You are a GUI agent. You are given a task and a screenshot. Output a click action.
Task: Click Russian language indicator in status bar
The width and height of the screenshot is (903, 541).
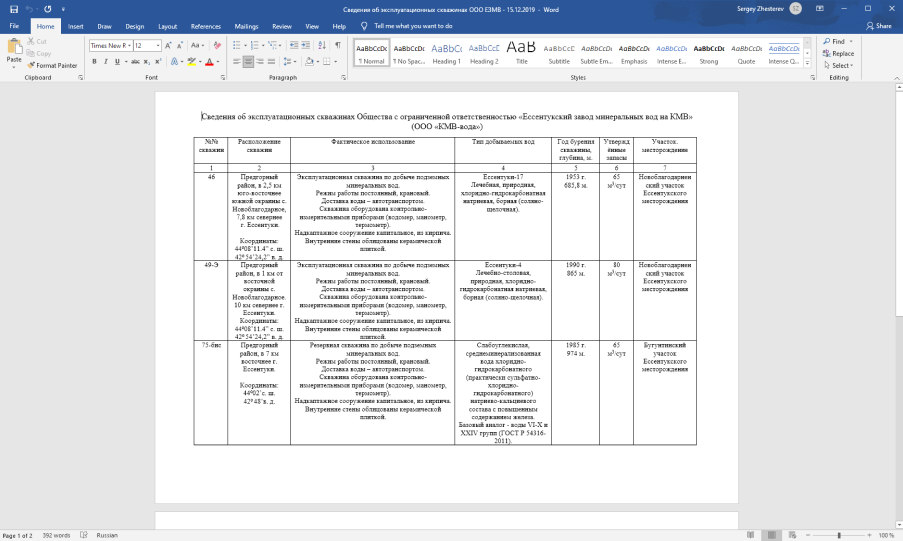[x=107, y=535]
